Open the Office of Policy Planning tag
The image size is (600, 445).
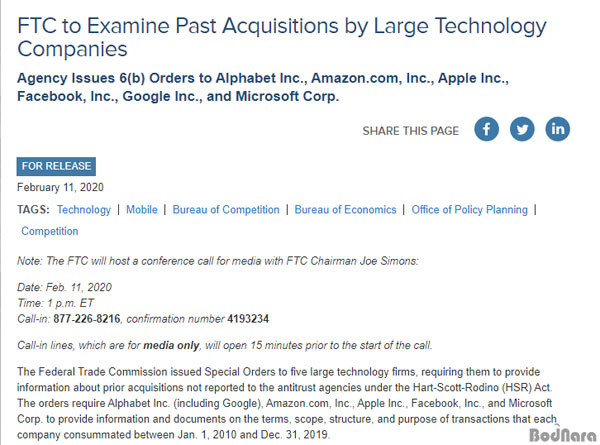pyautogui.click(x=470, y=210)
